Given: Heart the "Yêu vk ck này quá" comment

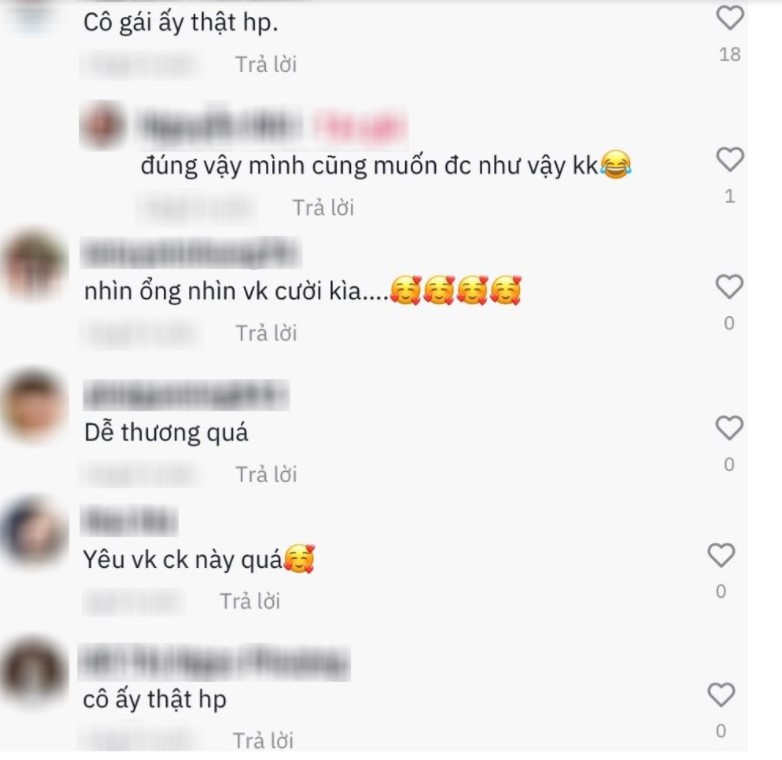Looking at the screenshot, I should tap(721, 555).
